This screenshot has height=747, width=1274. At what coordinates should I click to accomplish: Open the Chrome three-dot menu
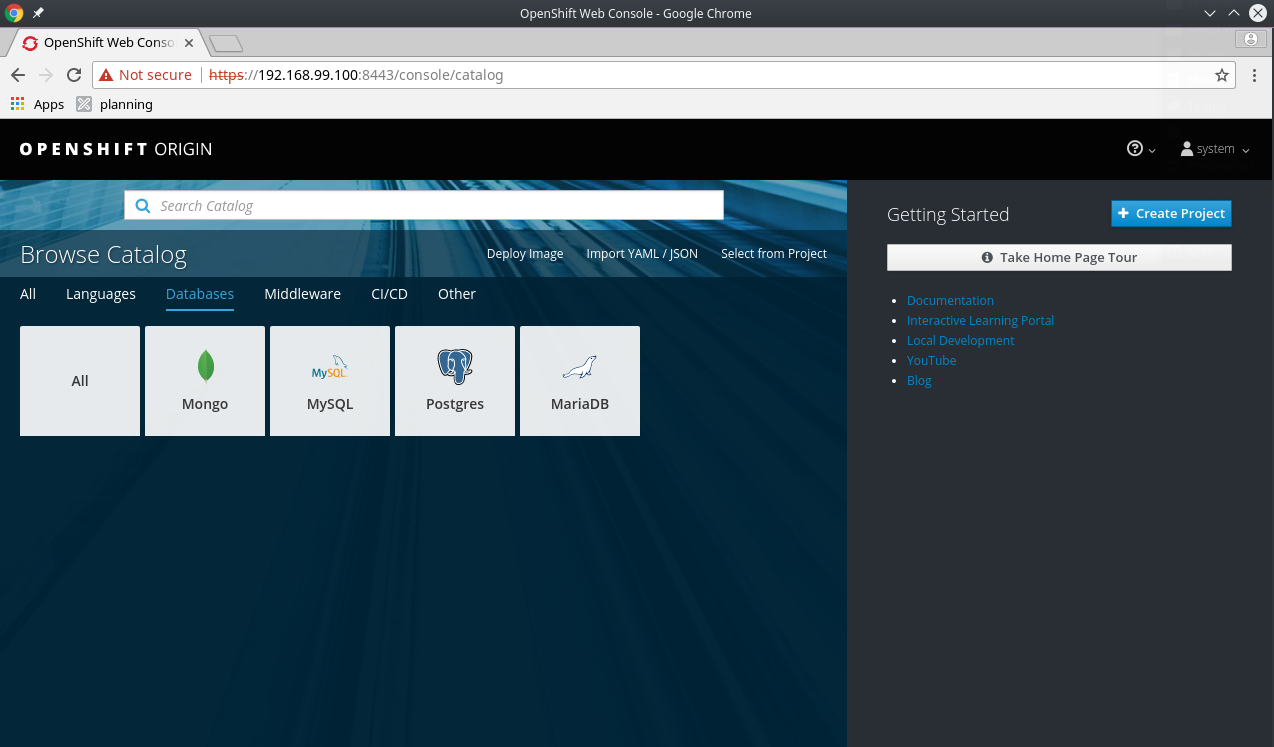(1254, 75)
